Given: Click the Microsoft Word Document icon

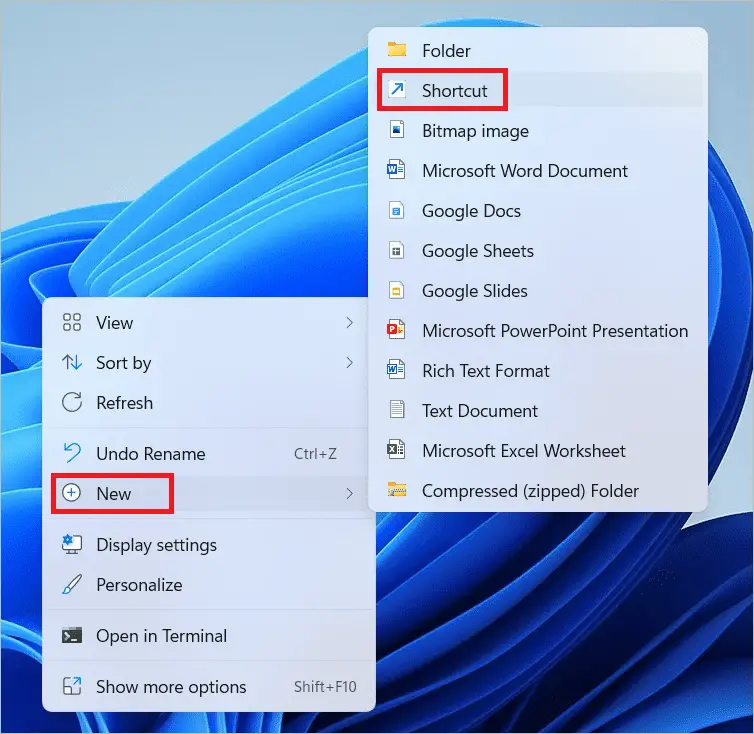Looking at the screenshot, I should point(396,170).
